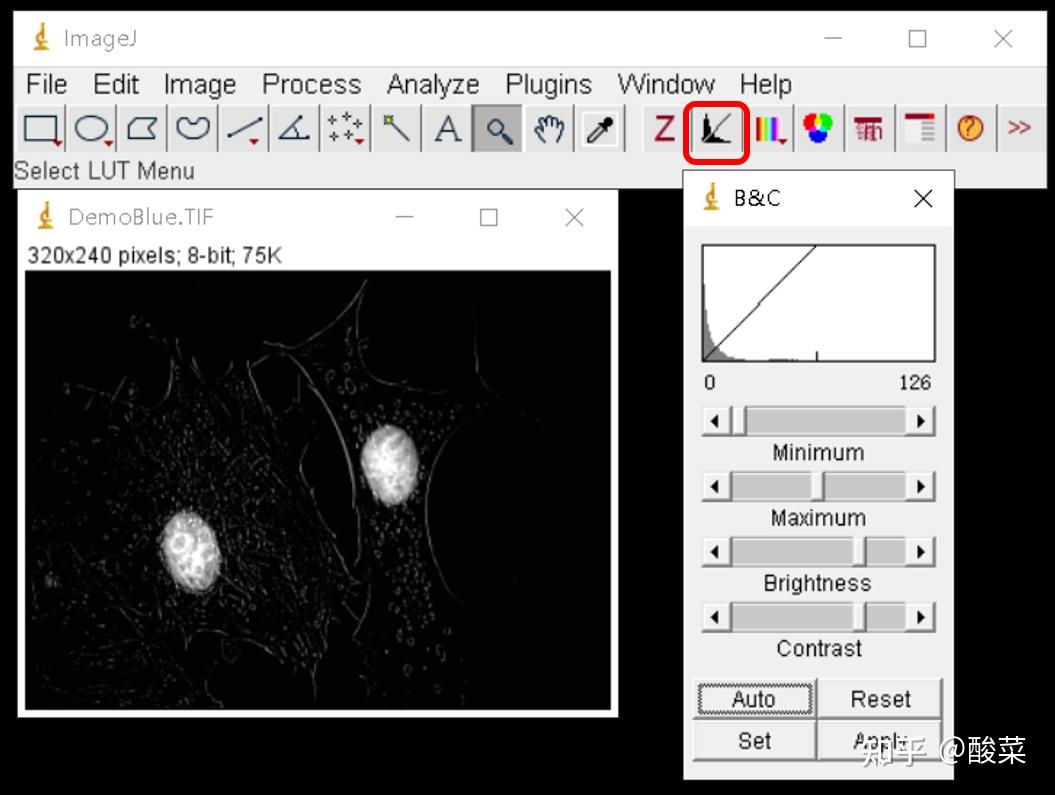Select the text tool

[447, 128]
